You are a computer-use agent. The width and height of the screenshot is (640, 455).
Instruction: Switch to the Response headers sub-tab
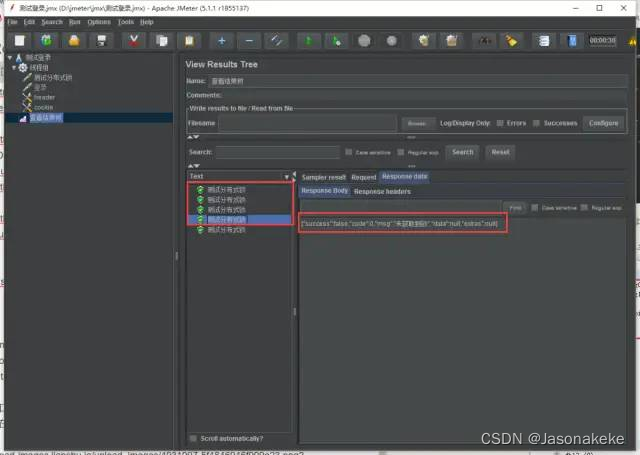382,191
